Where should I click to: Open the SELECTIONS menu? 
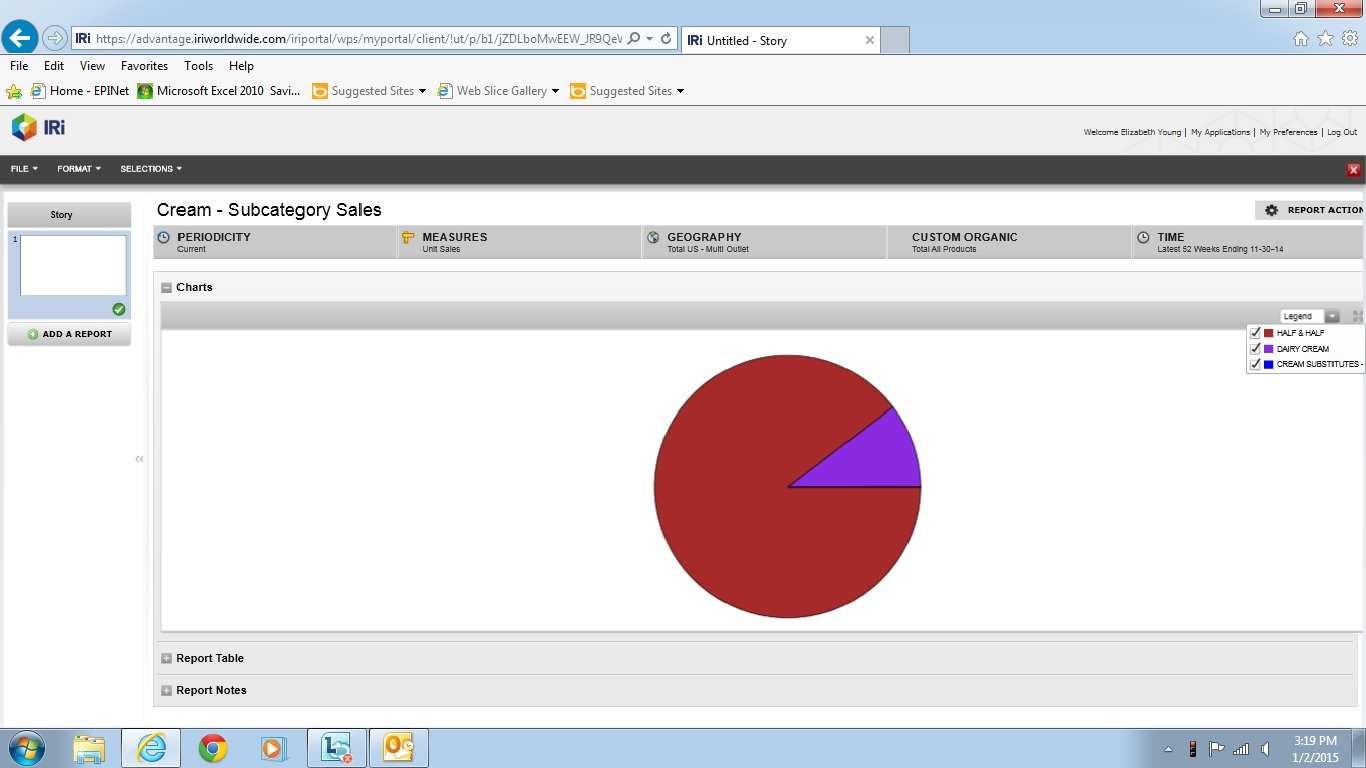tap(151, 169)
